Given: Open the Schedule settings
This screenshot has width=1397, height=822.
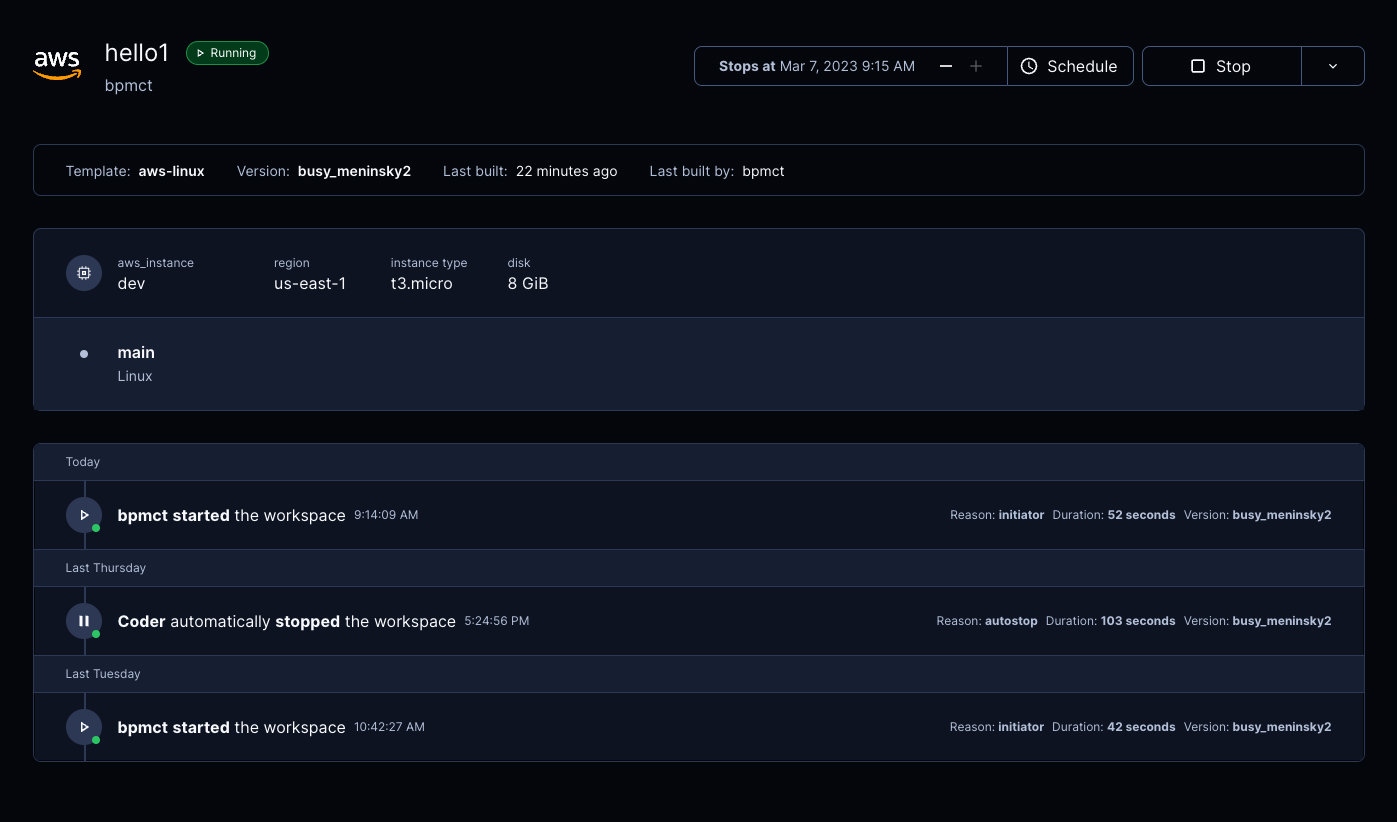Looking at the screenshot, I should (1070, 66).
